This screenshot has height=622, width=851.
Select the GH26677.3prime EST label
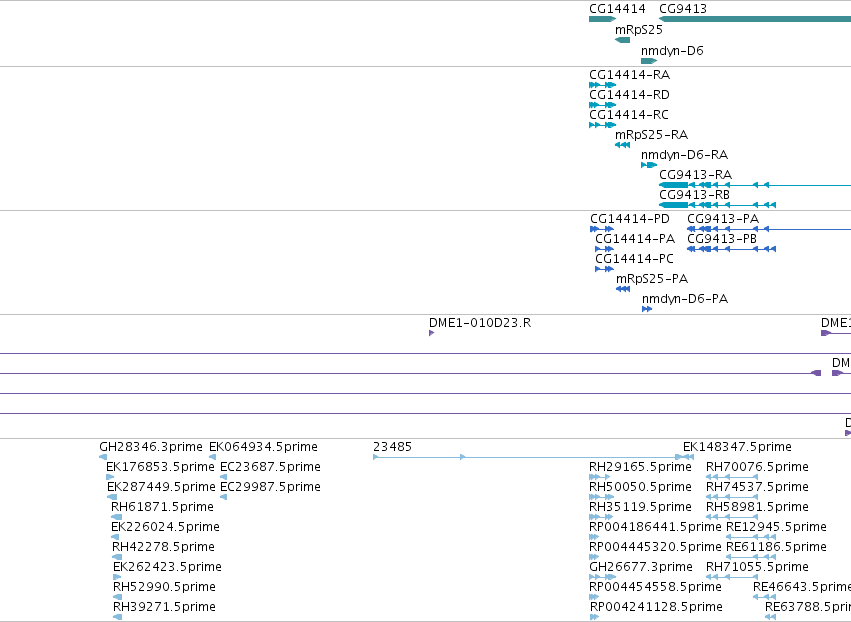(641, 567)
